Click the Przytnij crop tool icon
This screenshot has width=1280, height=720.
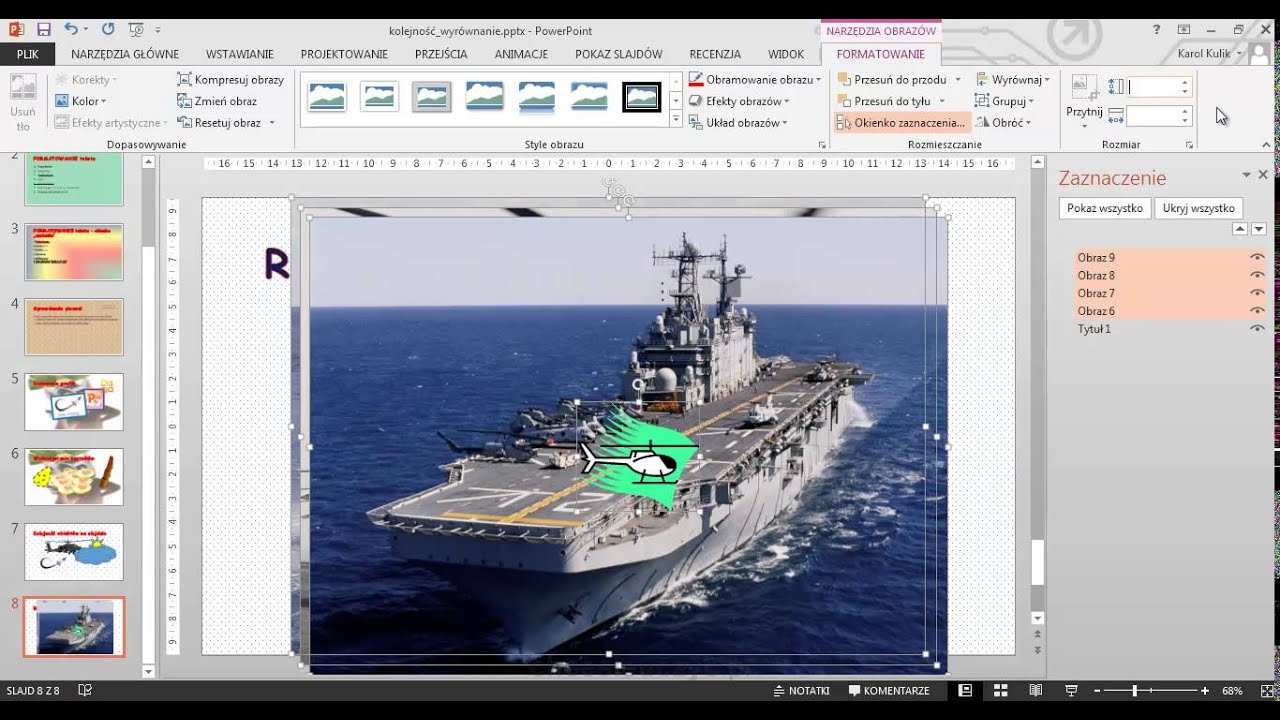click(1084, 87)
